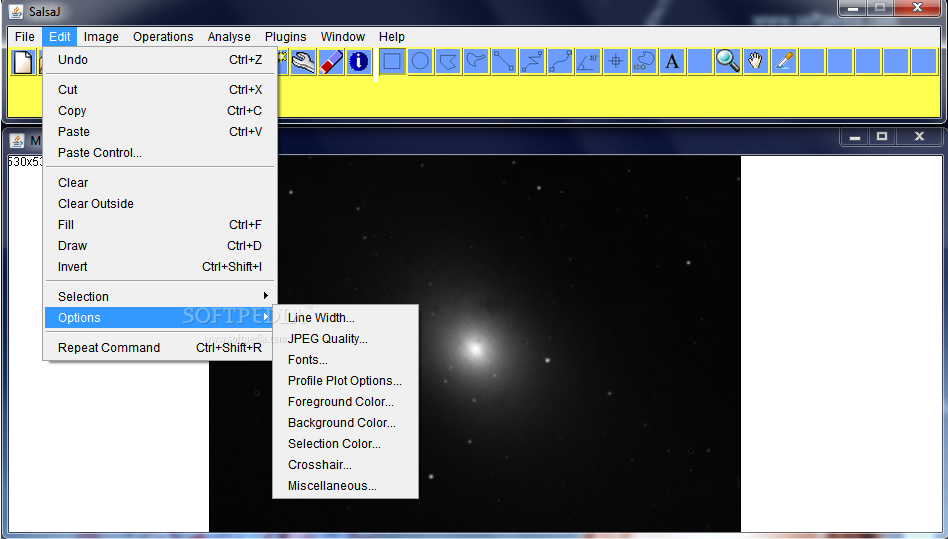Image resolution: width=948 pixels, height=539 pixels.
Task: Open Foreground Color... option
Action: [345, 402]
